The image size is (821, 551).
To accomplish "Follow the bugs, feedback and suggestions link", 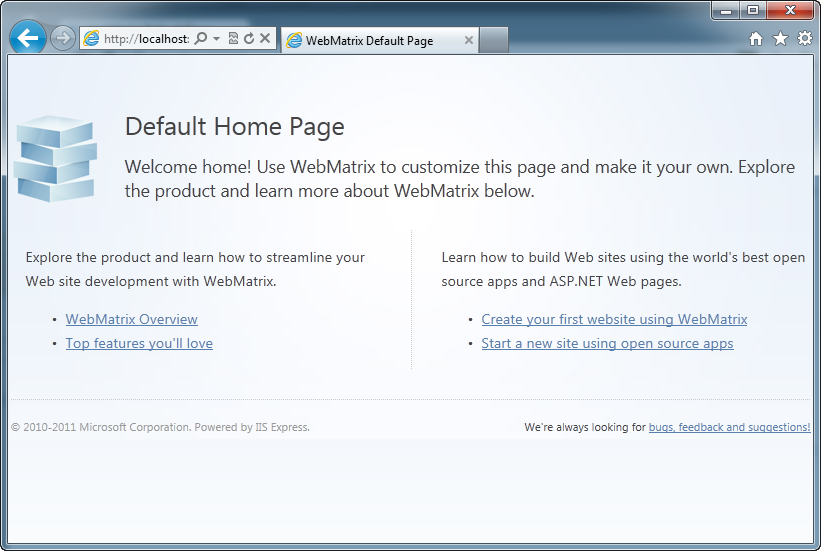I will tap(729, 427).
